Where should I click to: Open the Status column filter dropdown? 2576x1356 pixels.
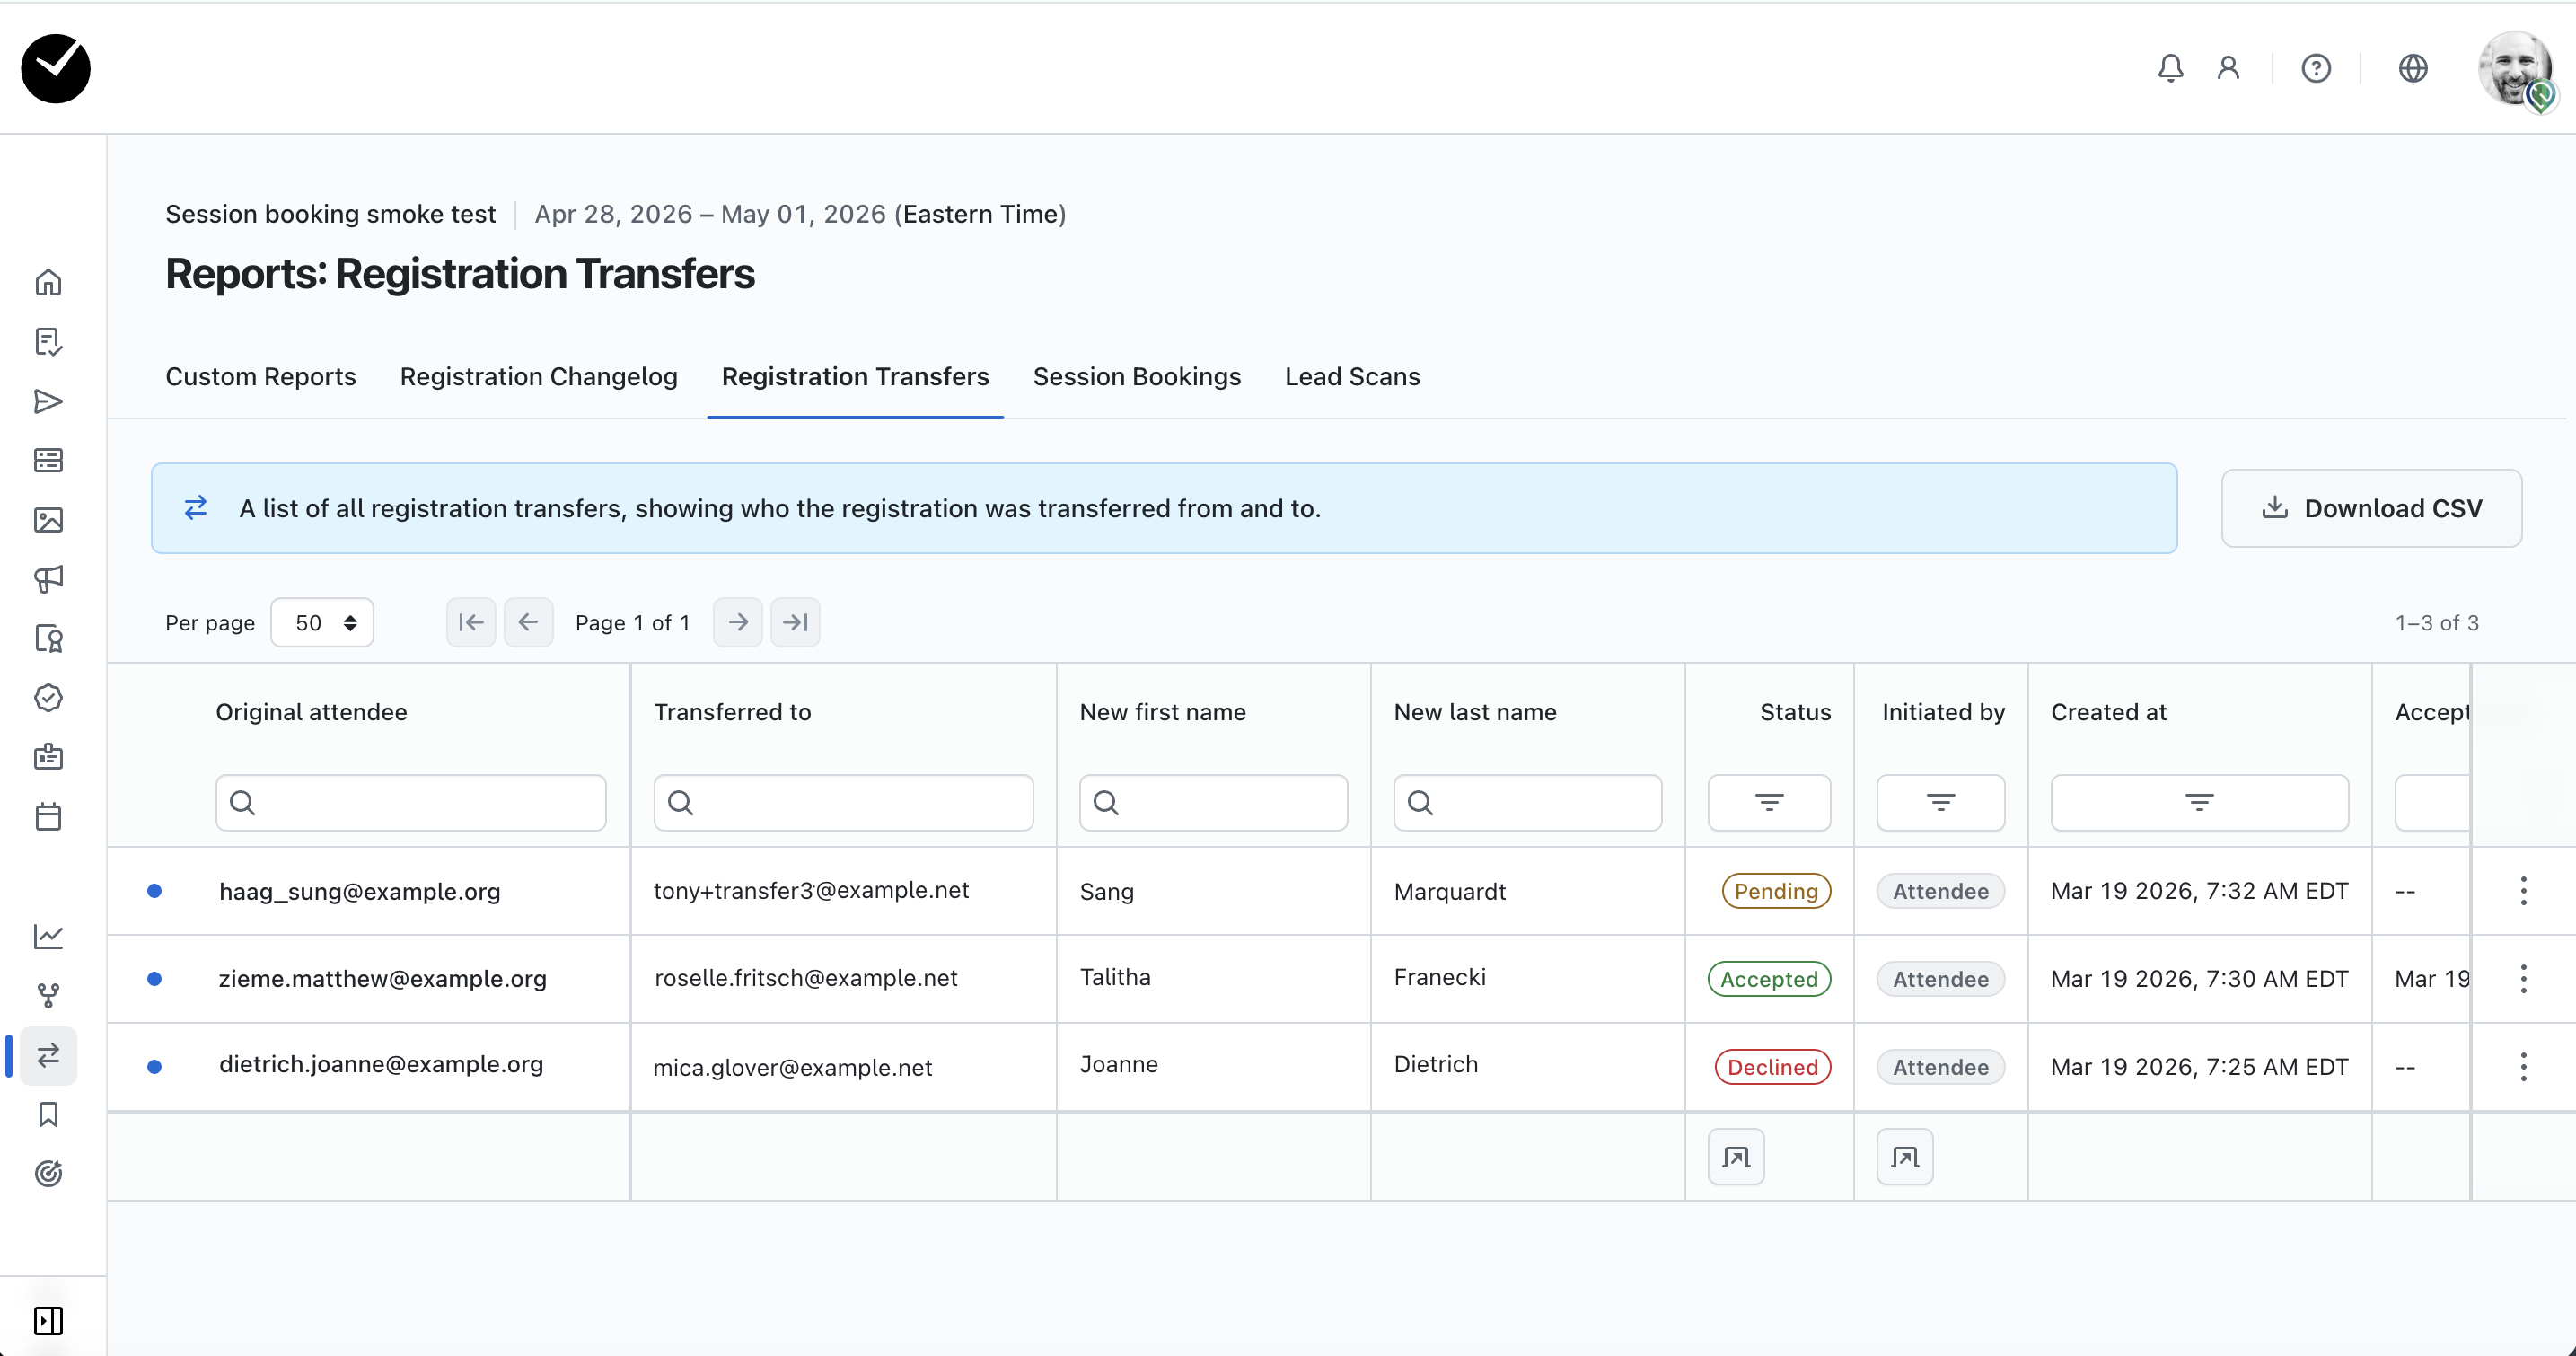tap(1769, 802)
